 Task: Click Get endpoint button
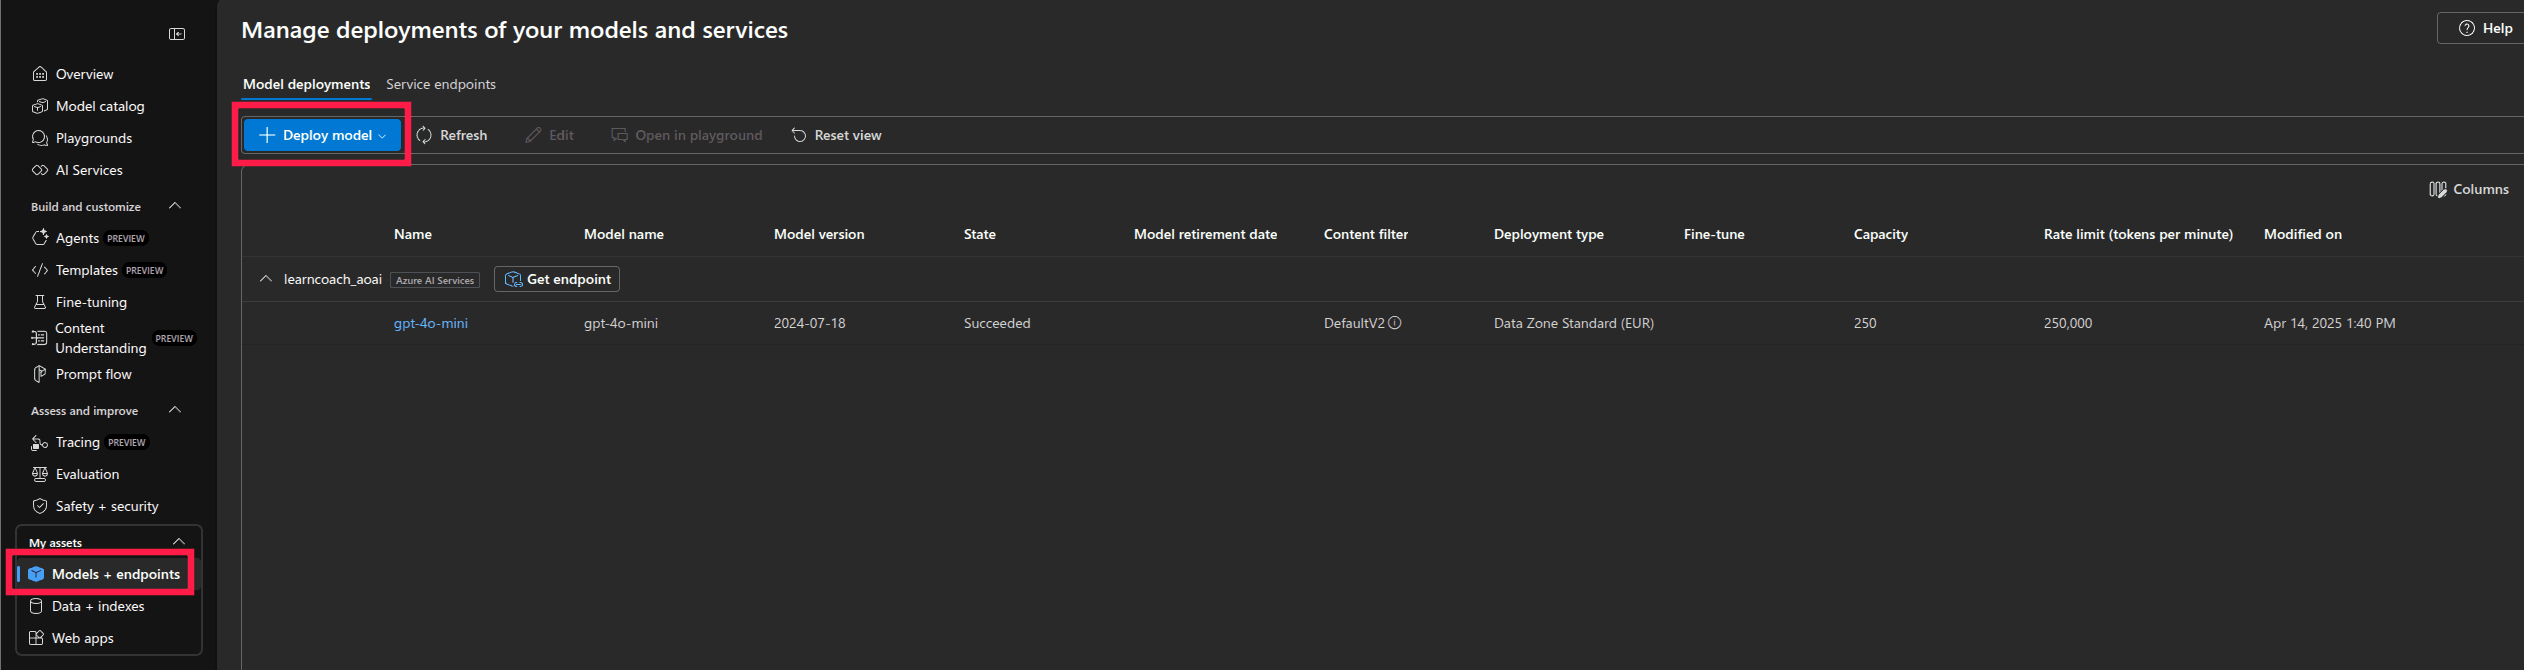click(557, 279)
